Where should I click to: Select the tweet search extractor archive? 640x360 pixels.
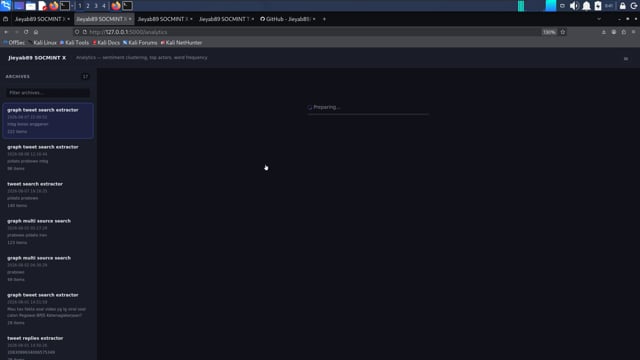(x=48, y=194)
